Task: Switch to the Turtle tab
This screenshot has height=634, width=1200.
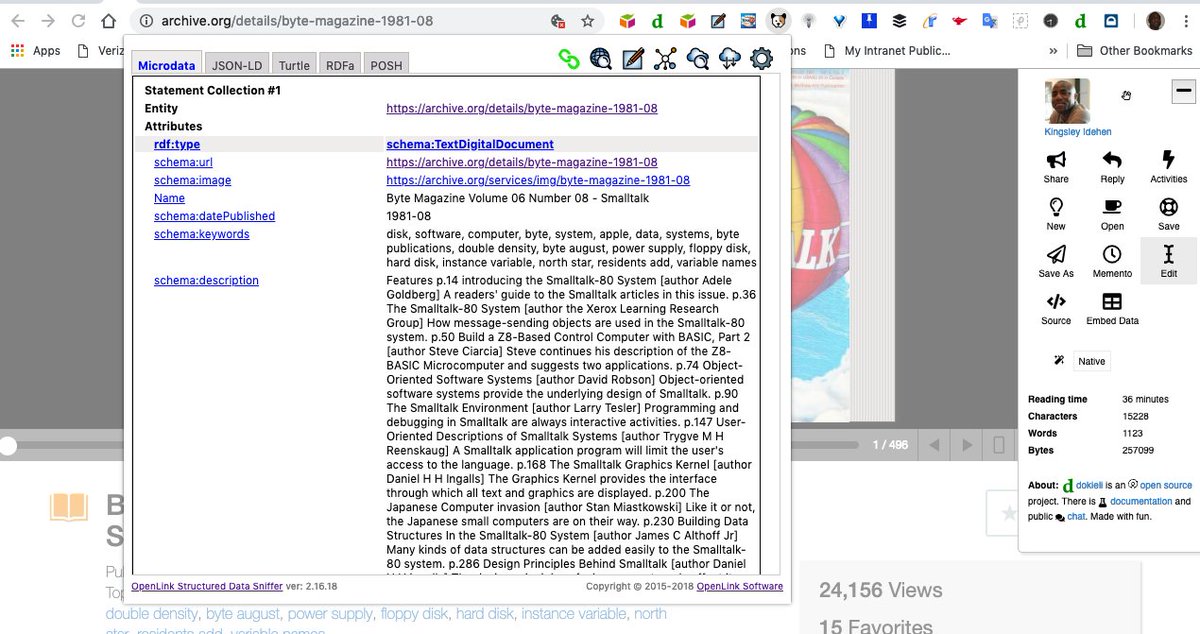Action: coord(294,65)
